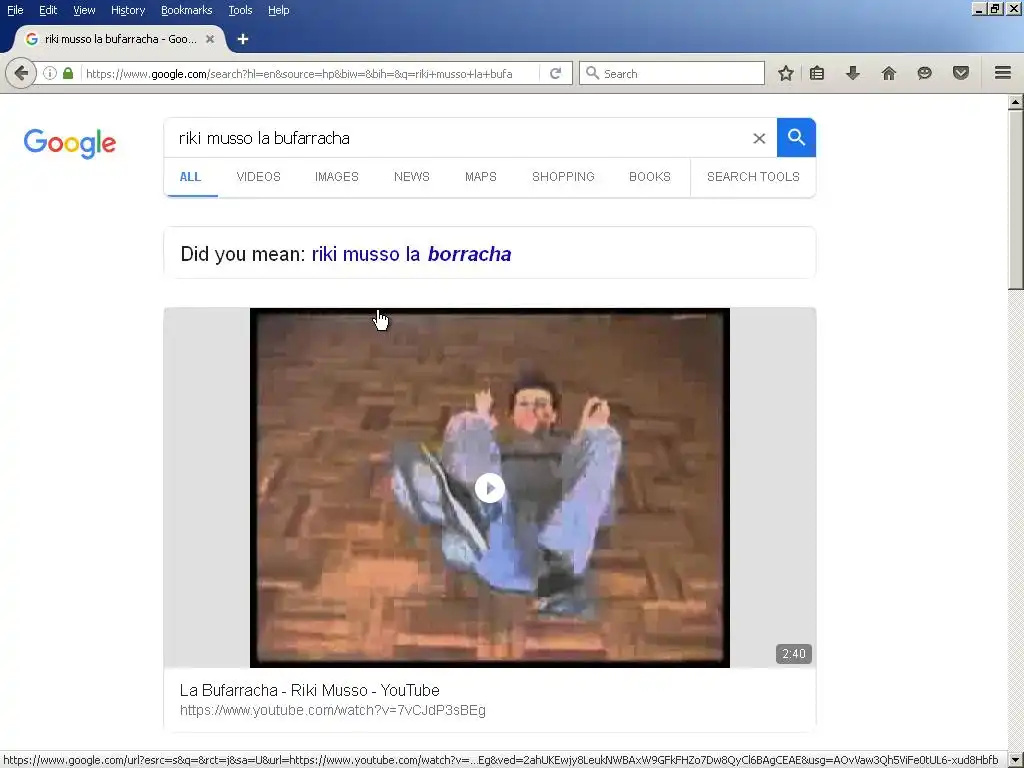Screen dimensions: 1024x768
Task: Play the La Bufarracha video
Action: click(x=490, y=488)
